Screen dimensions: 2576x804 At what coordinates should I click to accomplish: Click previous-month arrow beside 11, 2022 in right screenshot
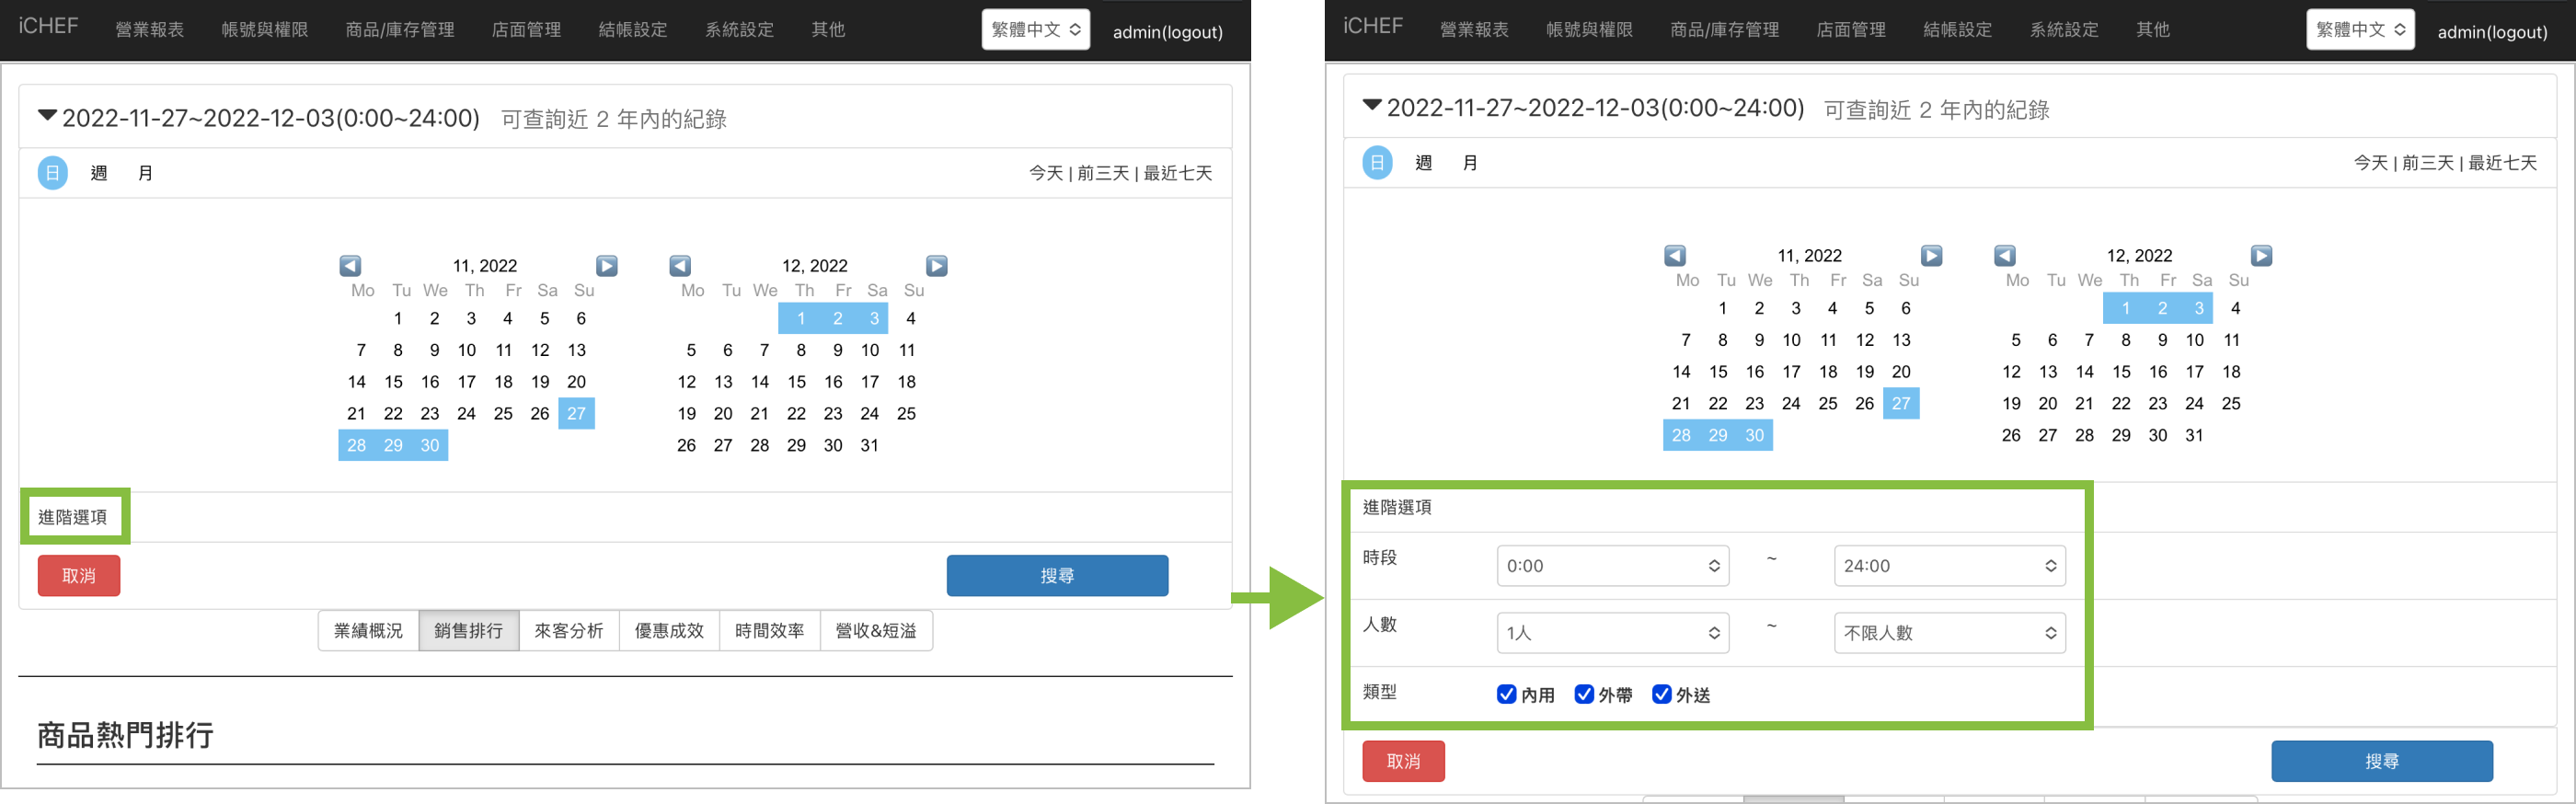[1675, 256]
